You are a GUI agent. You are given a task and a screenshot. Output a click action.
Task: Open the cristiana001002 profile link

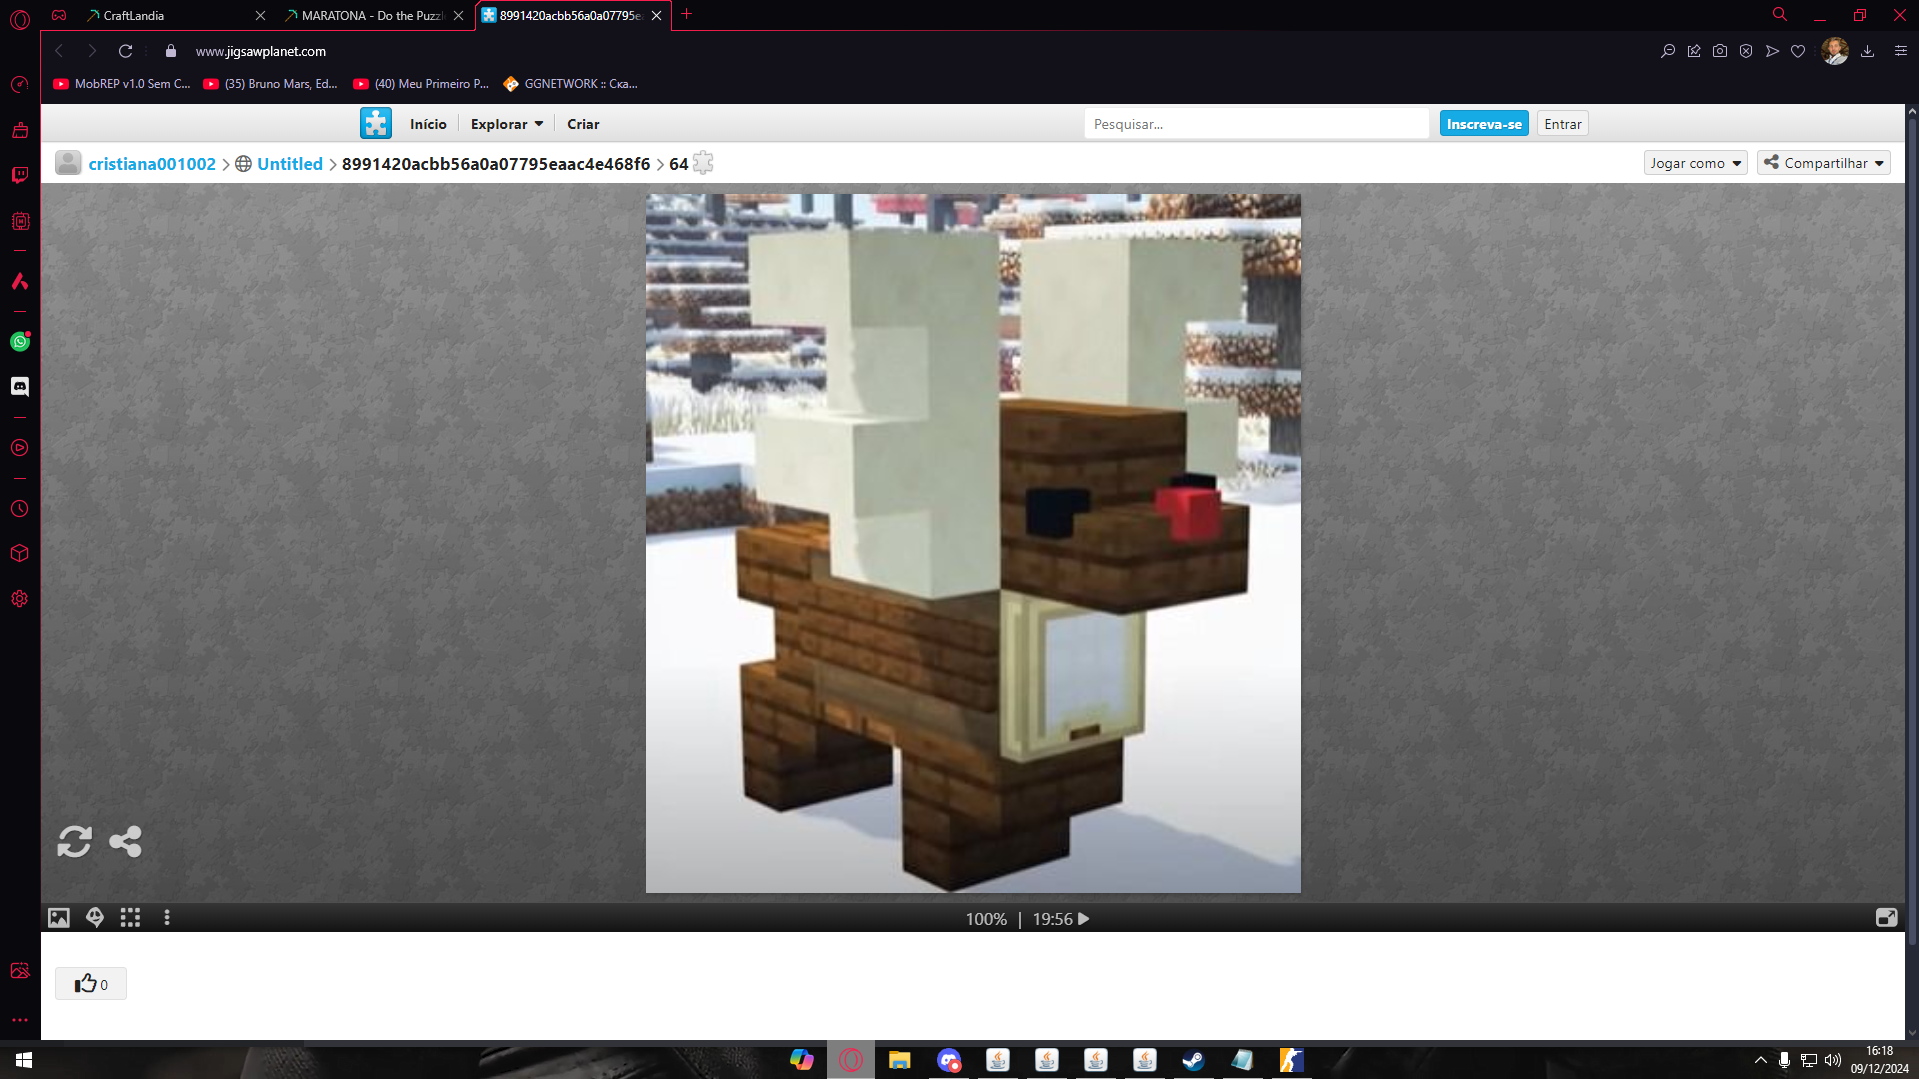click(x=152, y=164)
